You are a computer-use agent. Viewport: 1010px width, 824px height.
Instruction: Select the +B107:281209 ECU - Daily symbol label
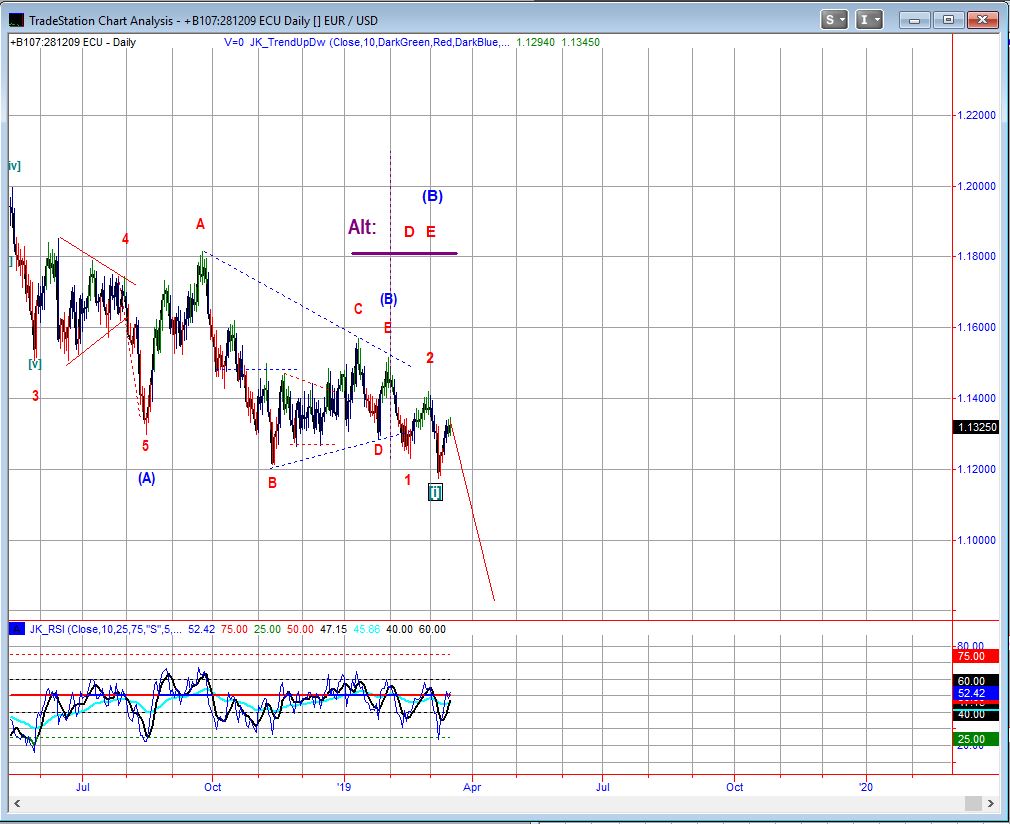point(73,43)
